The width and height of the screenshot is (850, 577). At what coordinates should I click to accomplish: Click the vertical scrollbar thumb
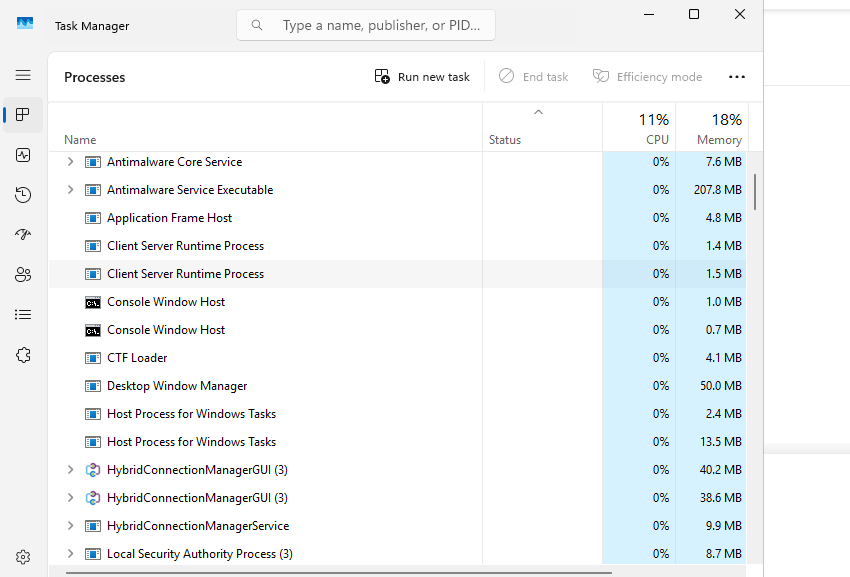pyautogui.click(x=755, y=192)
